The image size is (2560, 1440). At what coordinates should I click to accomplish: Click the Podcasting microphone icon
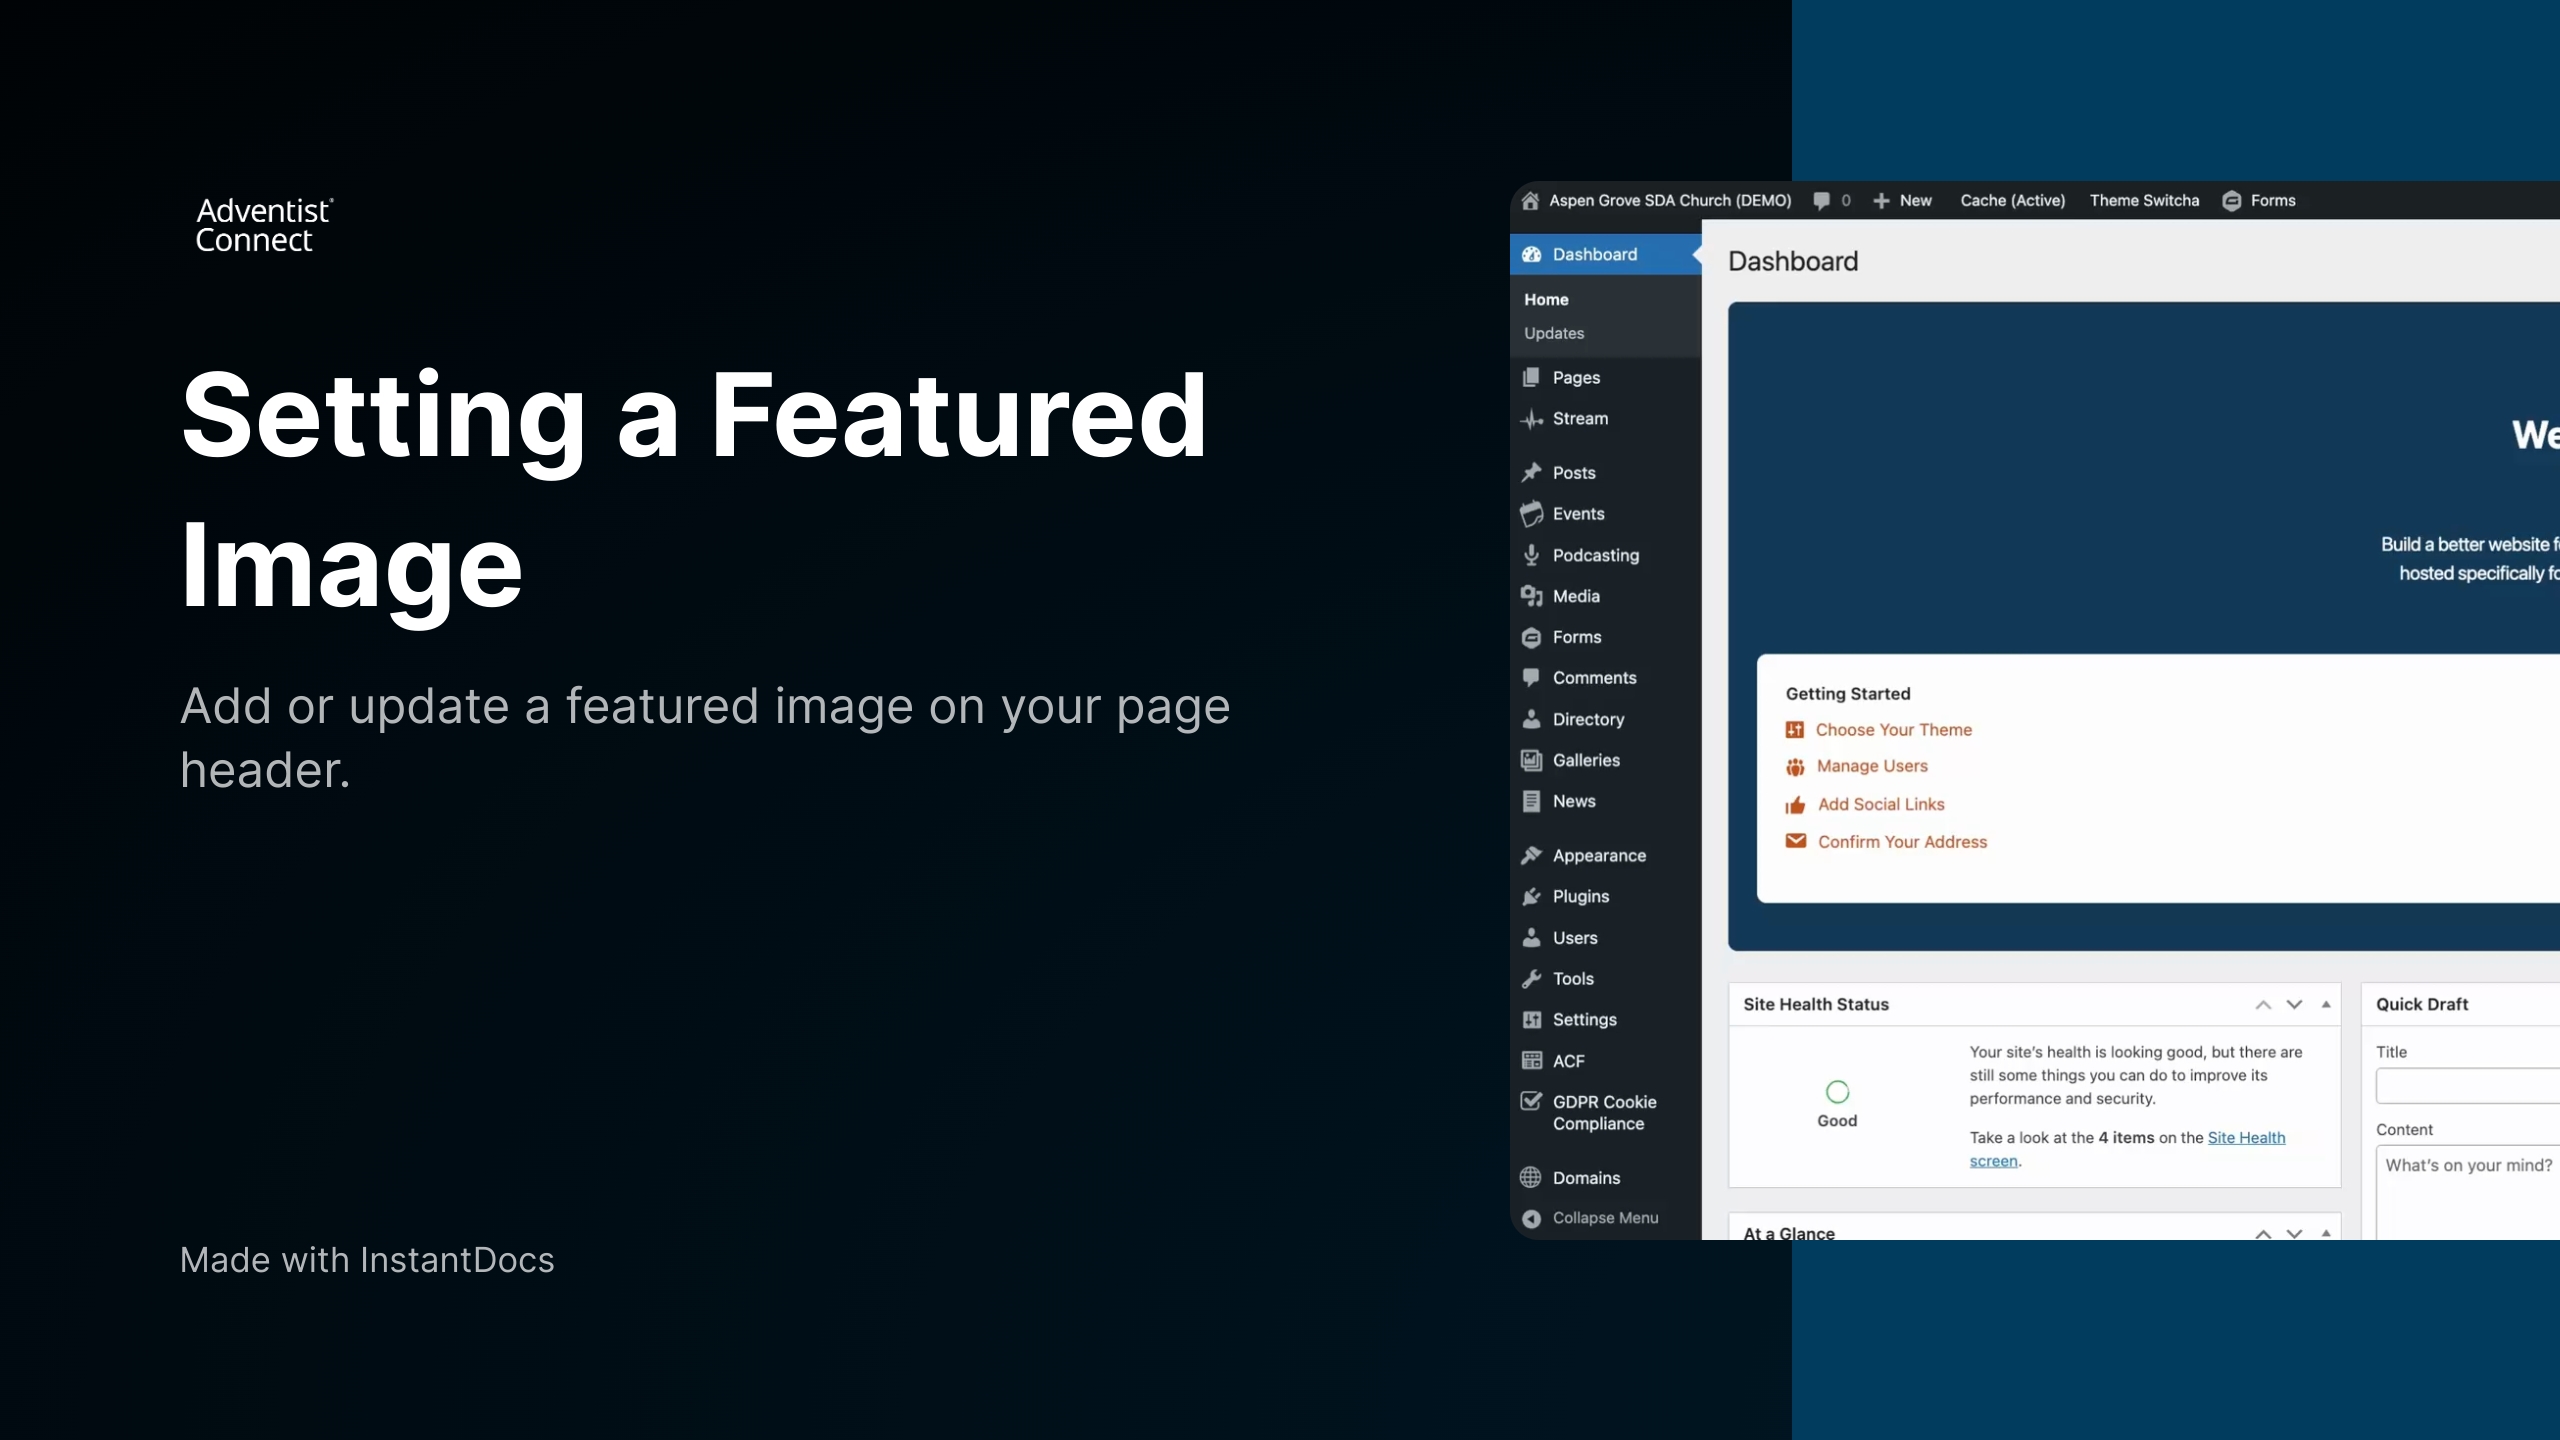[x=1531, y=555]
